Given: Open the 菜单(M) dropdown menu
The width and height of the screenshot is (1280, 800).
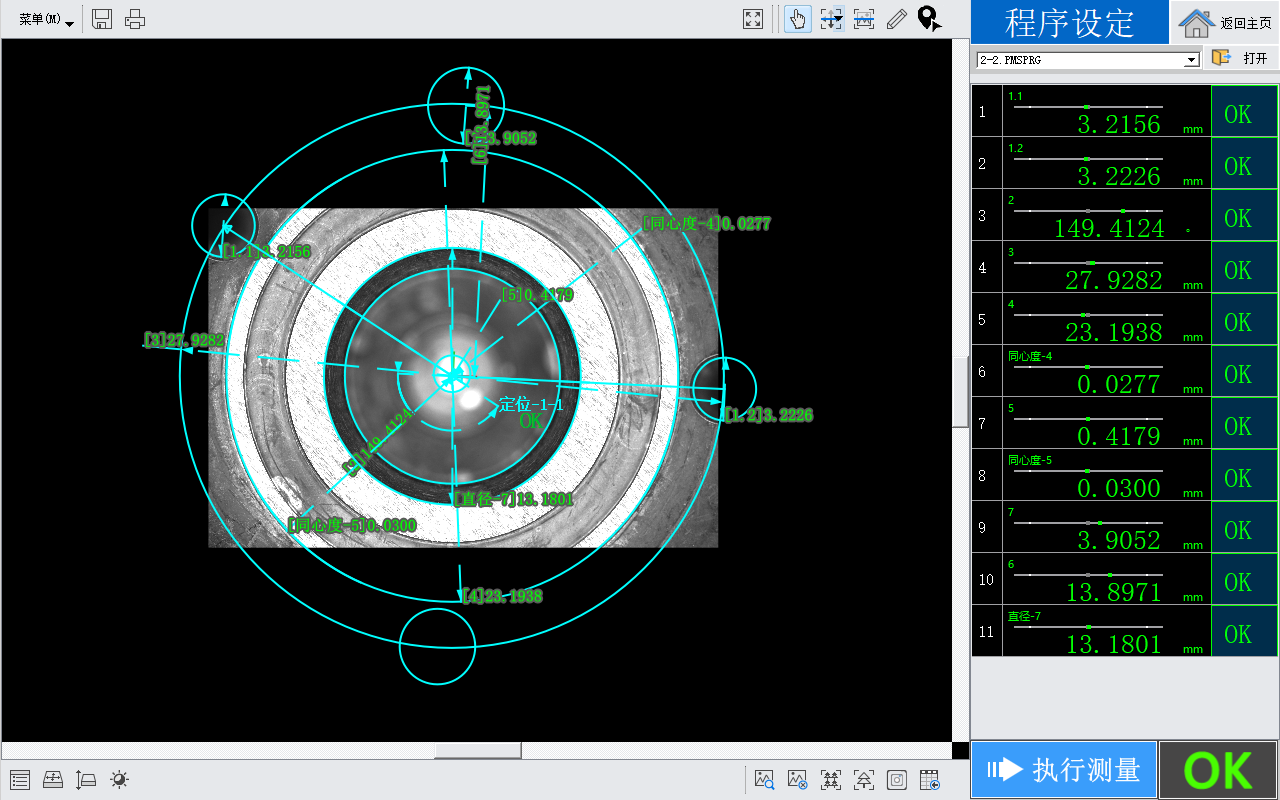Looking at the screenshot, I should pos(46,20).
